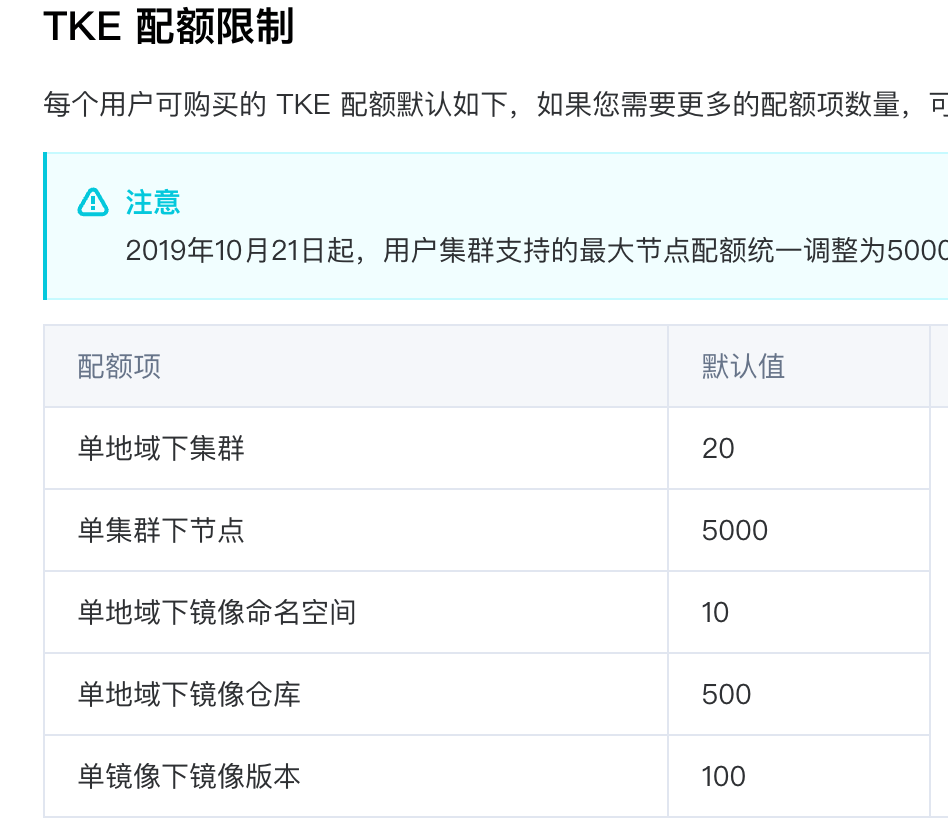This screenshot has width=948, height=836.
Task: Select the 默认值 column header
Action: coord(743,366)
